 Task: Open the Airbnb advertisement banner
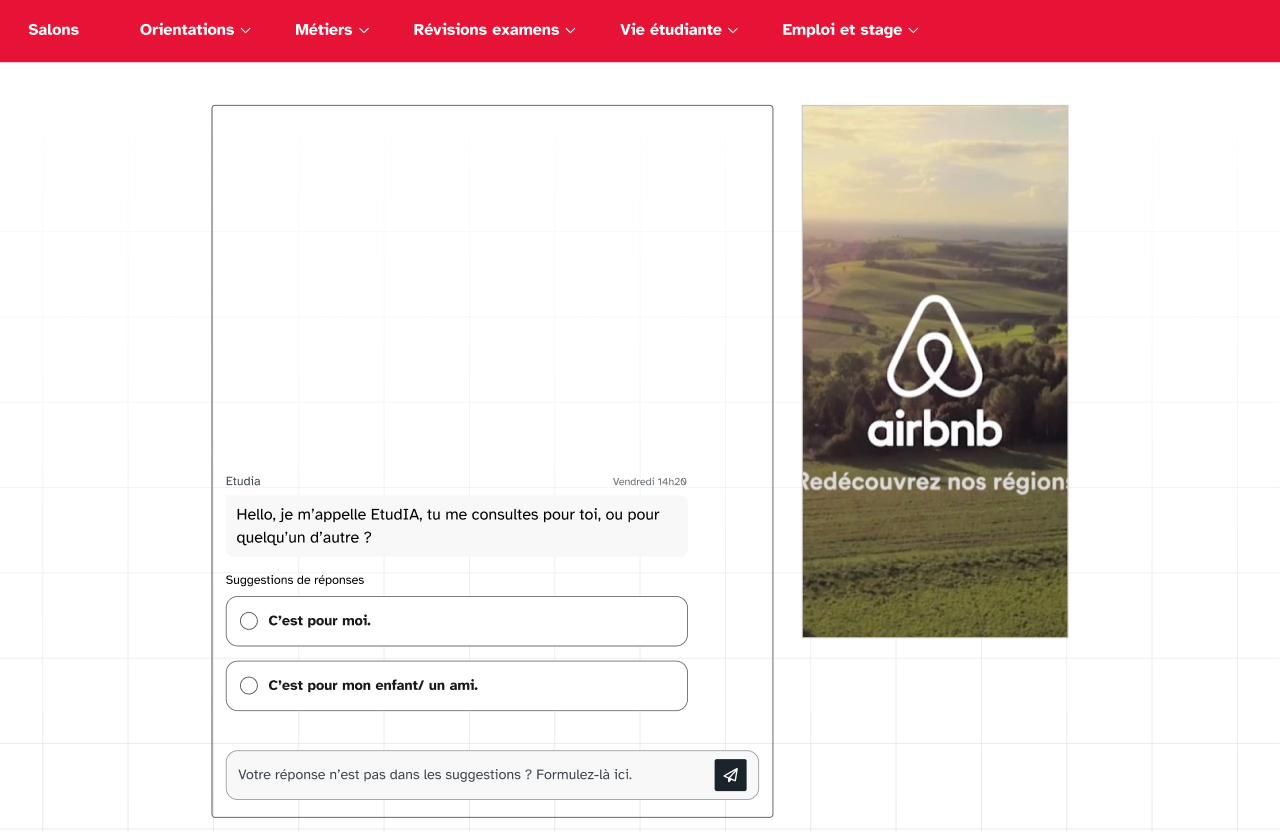(935, 371)
